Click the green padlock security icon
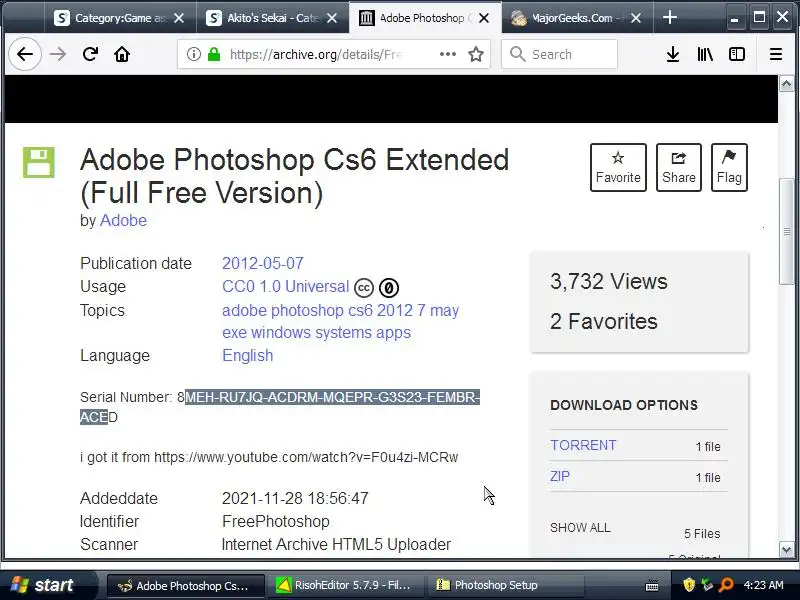Viewport: 800px width, 600px height. point(214,54)
